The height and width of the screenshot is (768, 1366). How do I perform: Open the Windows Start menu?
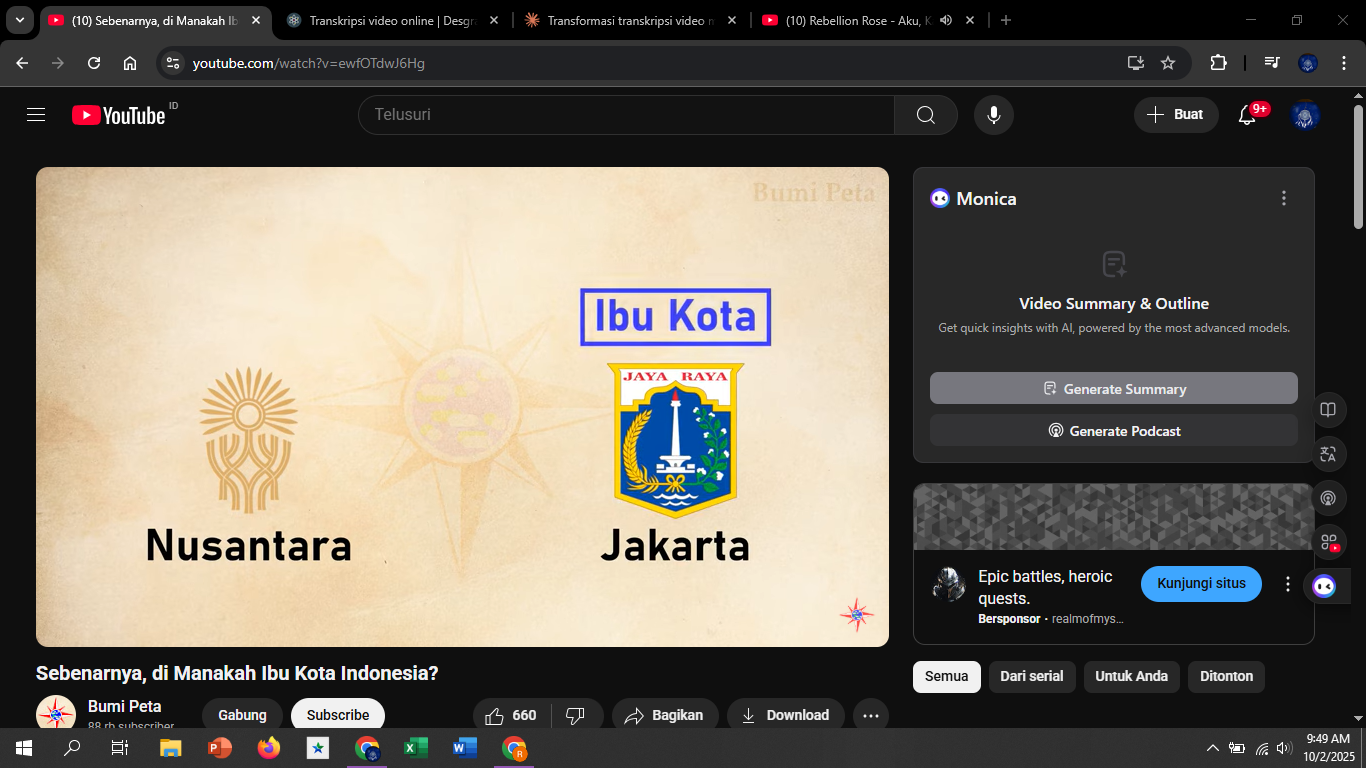(23, 748)
